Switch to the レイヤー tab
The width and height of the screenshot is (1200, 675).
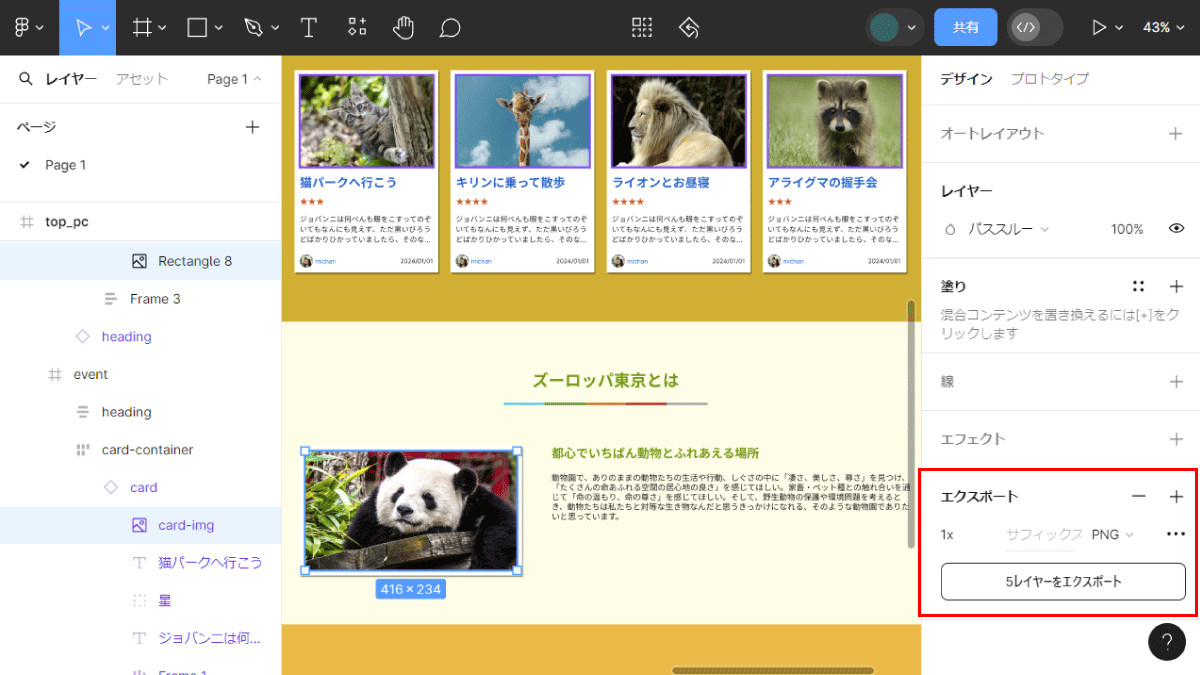71,79
